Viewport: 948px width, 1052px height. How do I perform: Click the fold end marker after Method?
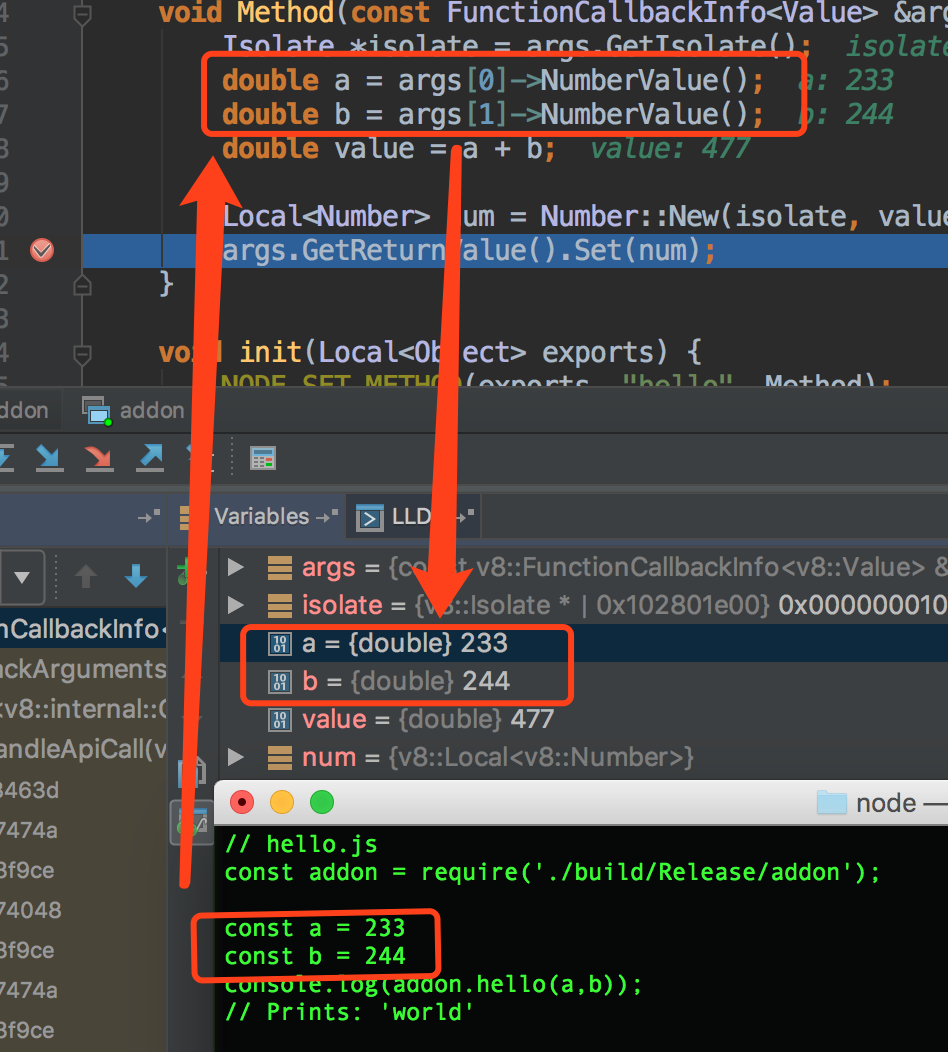82,286
